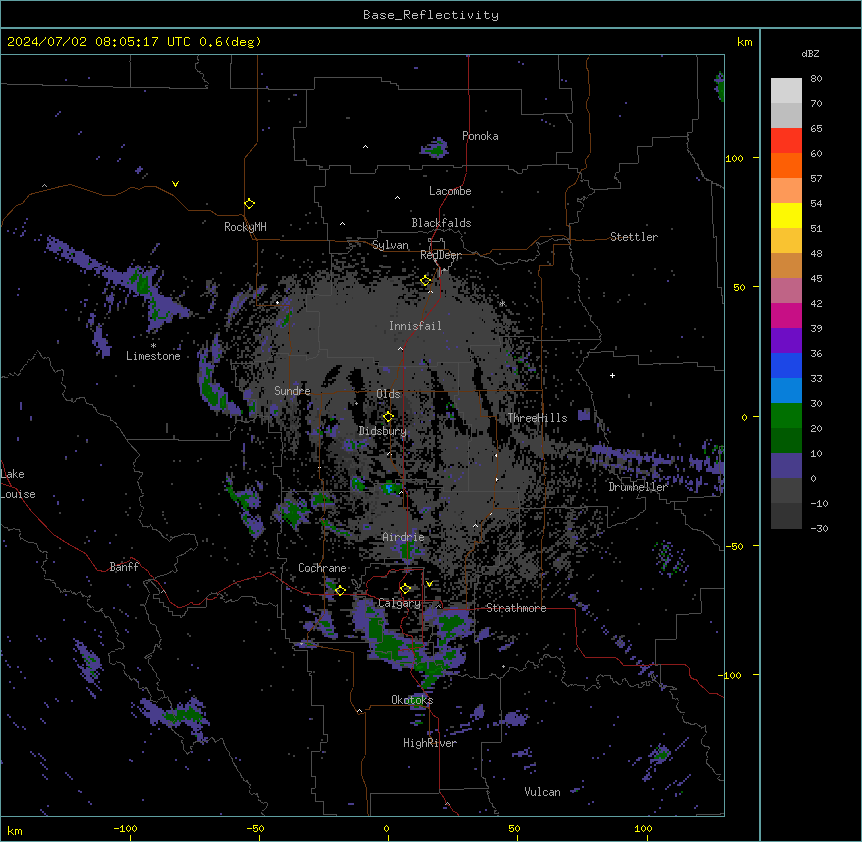The image size is (862, 842).
Task: Click the -50 tick label on vertical axis
Action: click(734, 546)
